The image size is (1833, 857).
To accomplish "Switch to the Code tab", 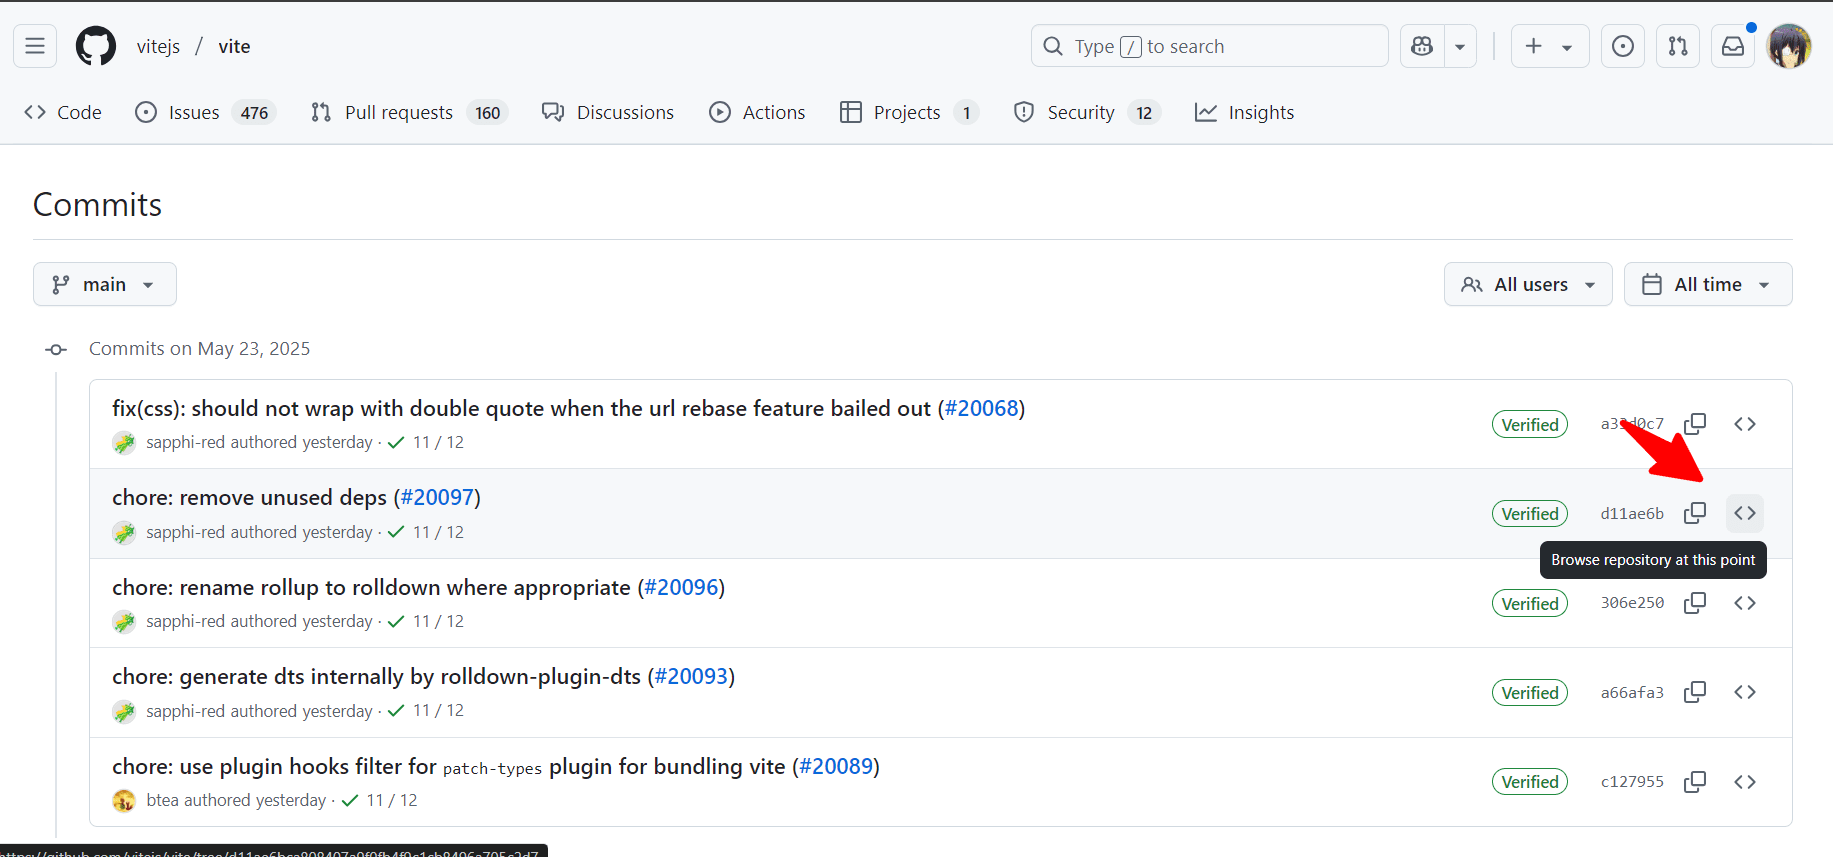I will pos(63,112).
